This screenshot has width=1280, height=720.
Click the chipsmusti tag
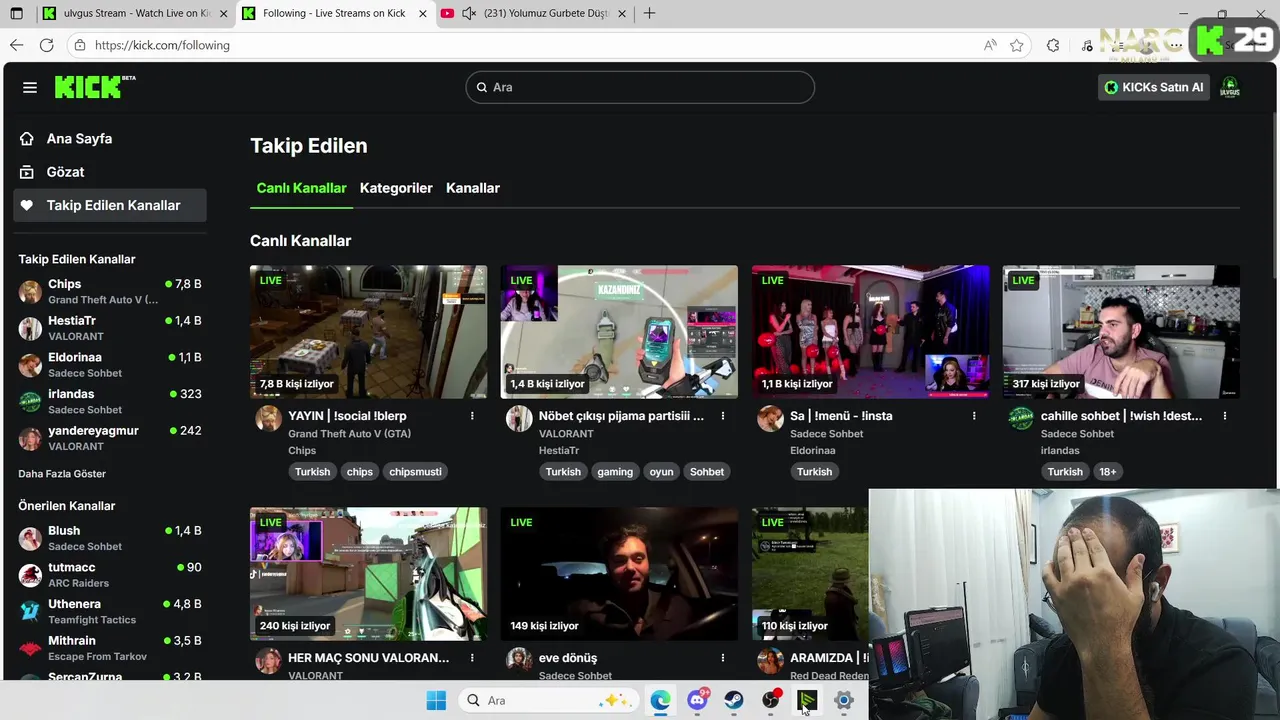click(415, 472)
